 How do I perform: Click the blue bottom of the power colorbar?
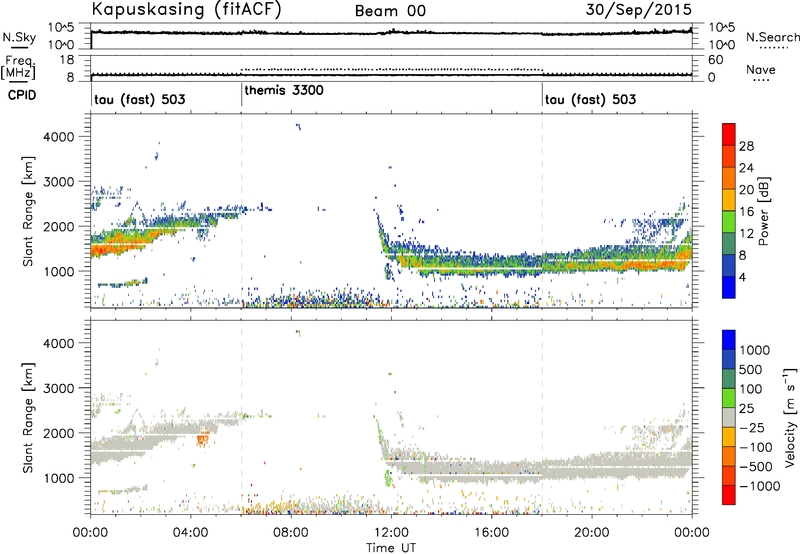729,288
